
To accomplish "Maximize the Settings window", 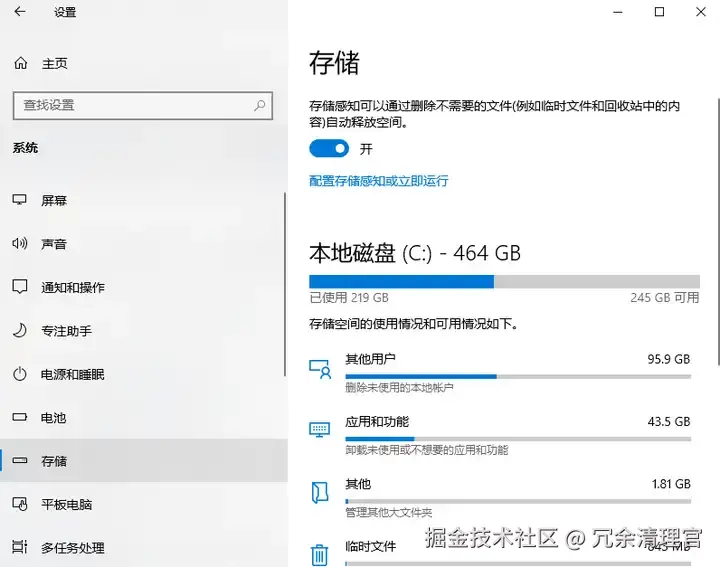I will click(x=659, y=12).
